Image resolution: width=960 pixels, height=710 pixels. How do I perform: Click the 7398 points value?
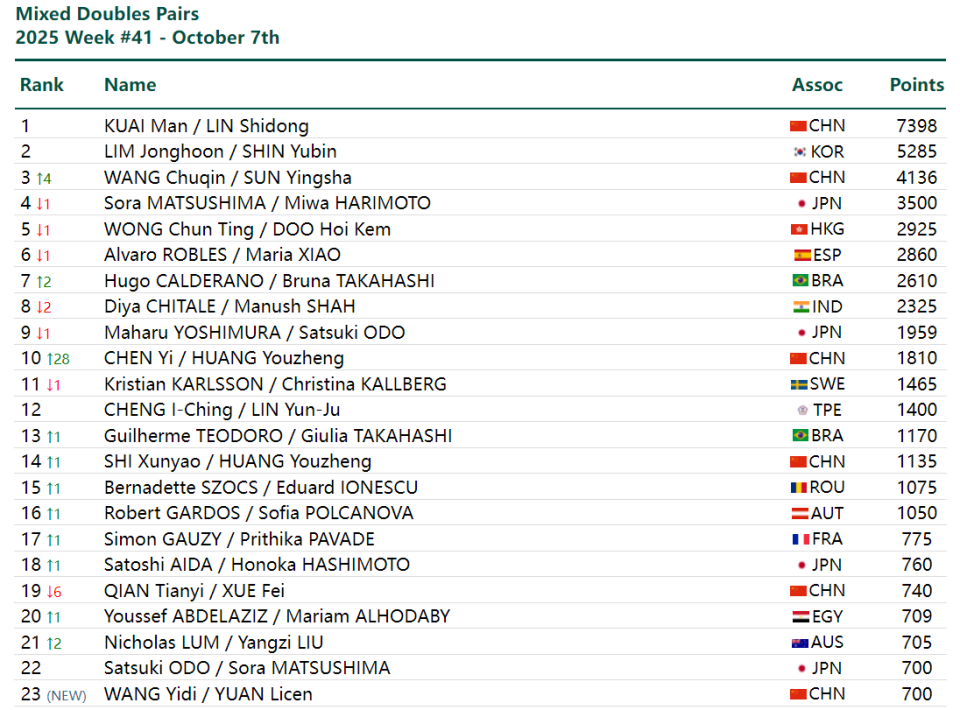(917, 126)
